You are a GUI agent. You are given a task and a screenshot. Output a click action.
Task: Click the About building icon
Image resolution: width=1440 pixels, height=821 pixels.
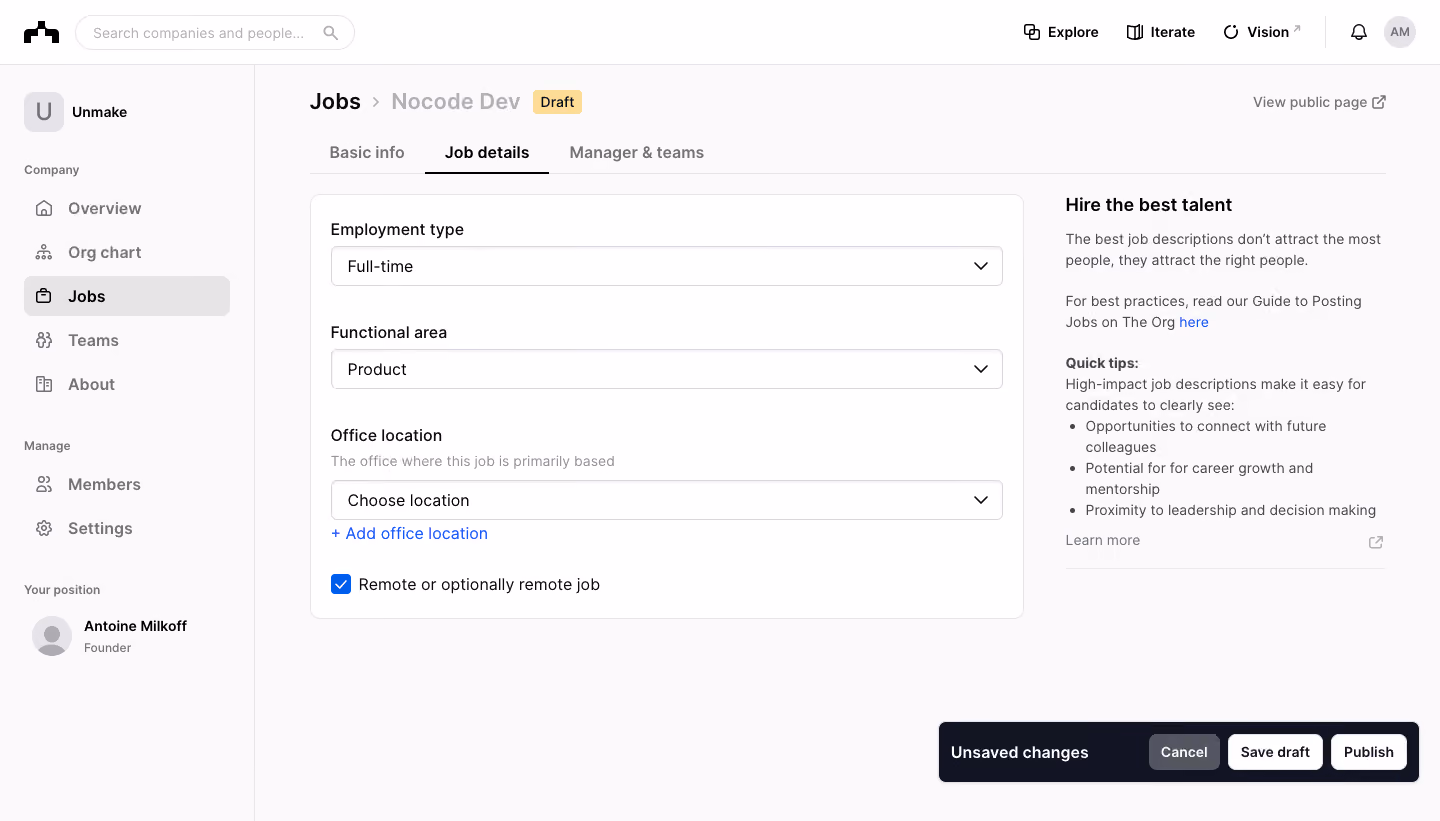tap(44, 384)
